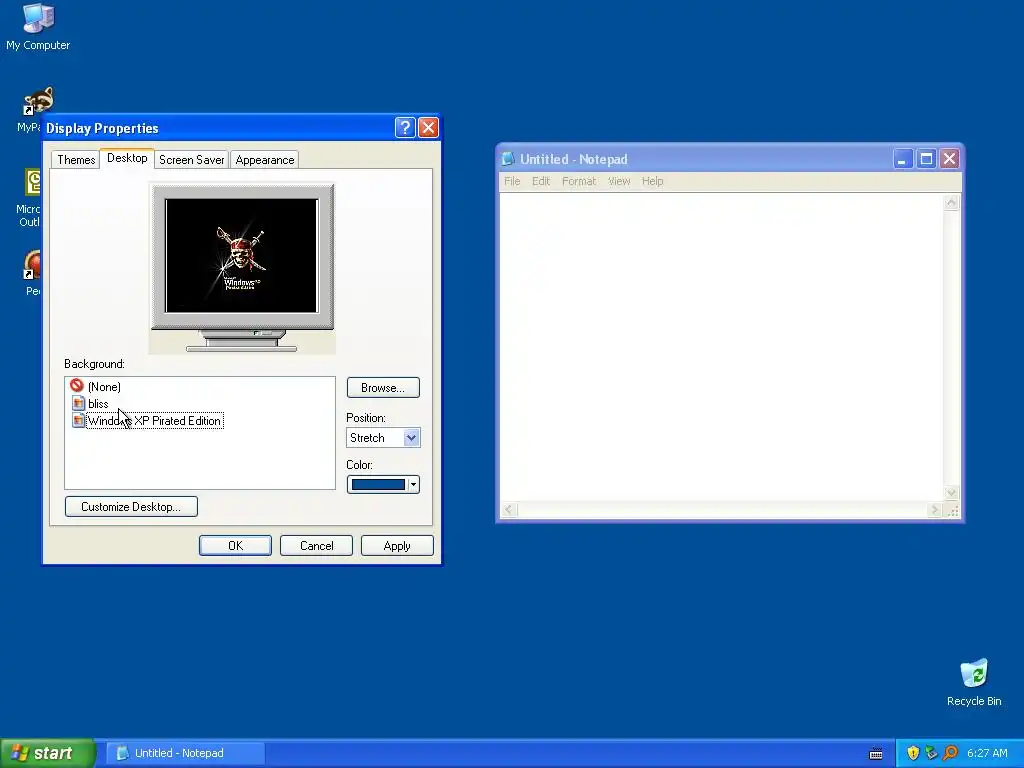1024x768 pixels.
Task: Click the 6:27 AM clock in the taskbar
Action: coord(987,753)
